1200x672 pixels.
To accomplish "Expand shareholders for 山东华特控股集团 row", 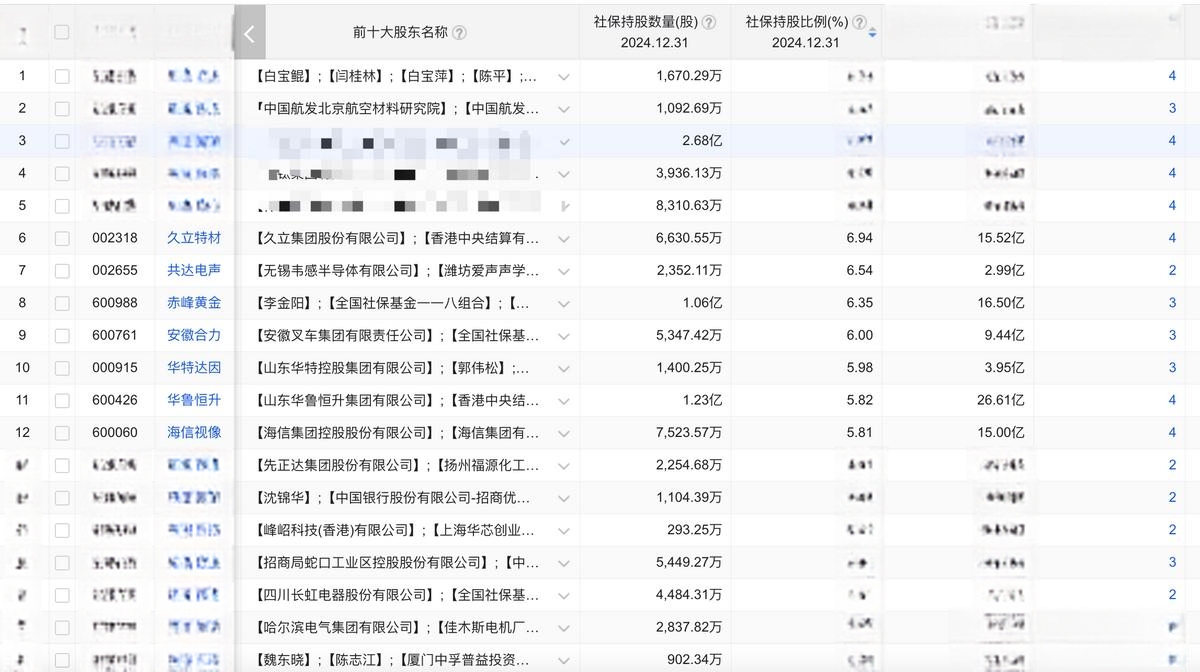I will click(564, 368).
